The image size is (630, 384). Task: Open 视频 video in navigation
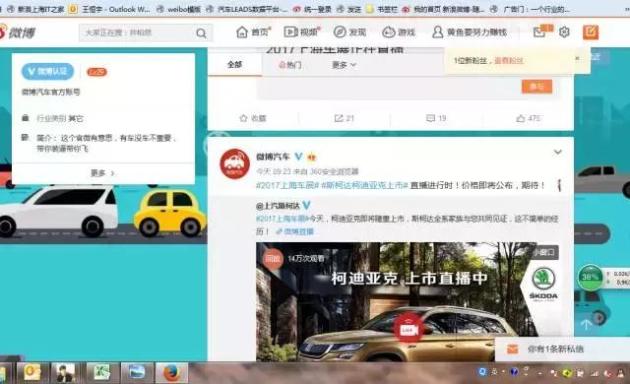pos(302,32)
